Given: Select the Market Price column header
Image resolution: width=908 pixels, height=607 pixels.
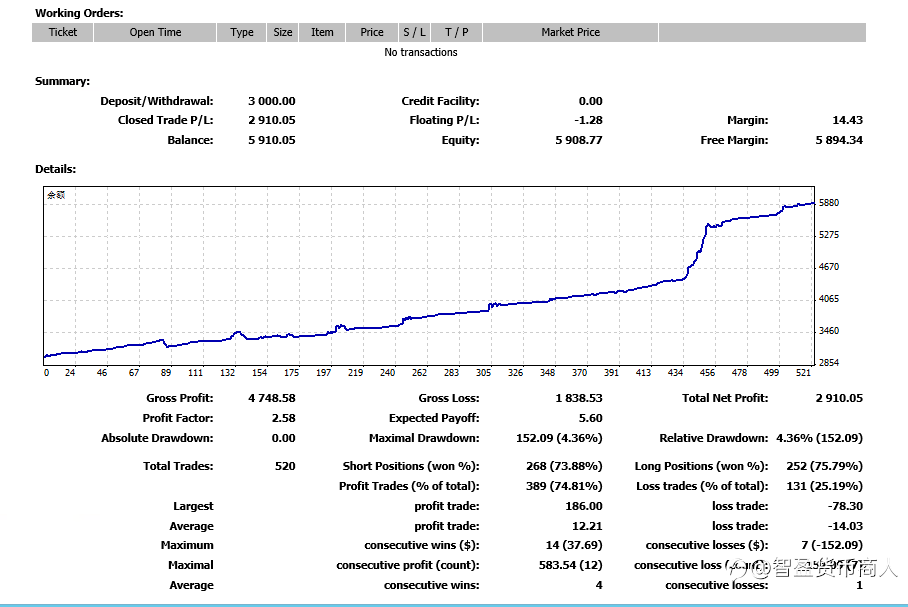Looking at the screenshot, I should tap(570, 32).
